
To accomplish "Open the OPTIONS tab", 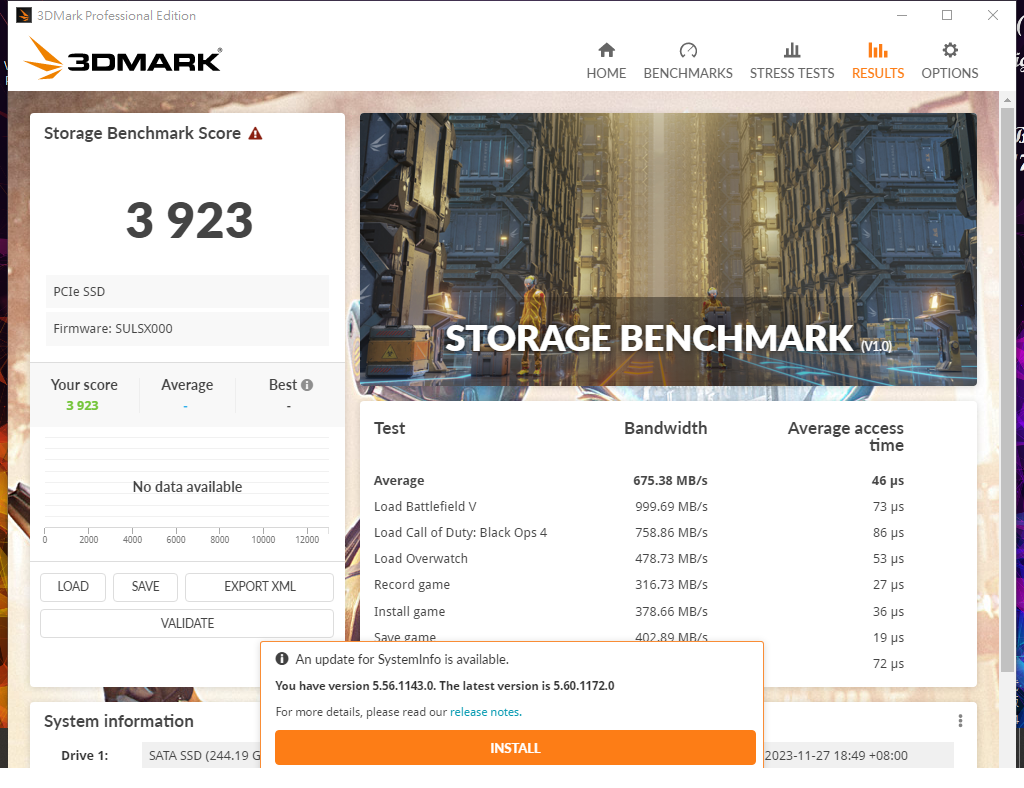I will pos(950,61).
